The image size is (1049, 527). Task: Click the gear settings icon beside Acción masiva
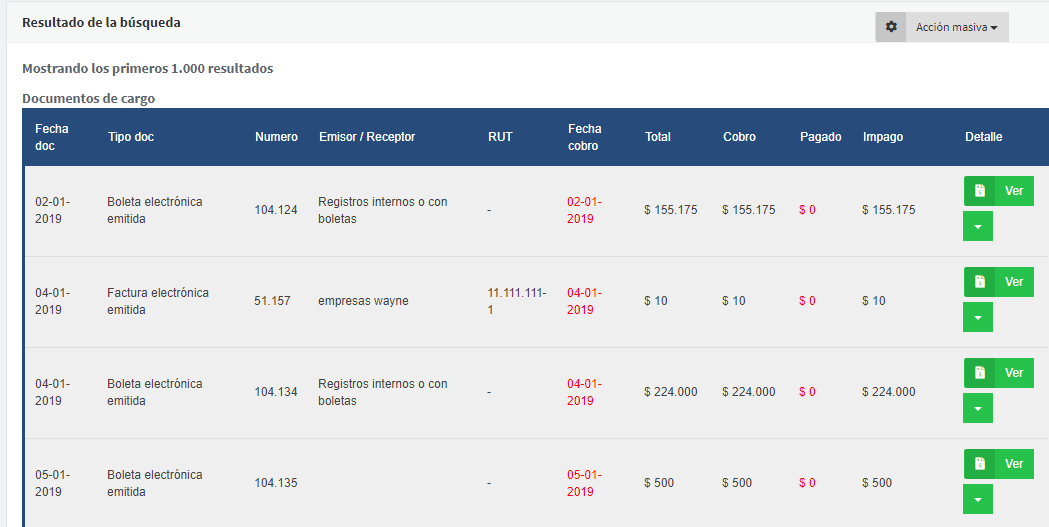(891, 27)
